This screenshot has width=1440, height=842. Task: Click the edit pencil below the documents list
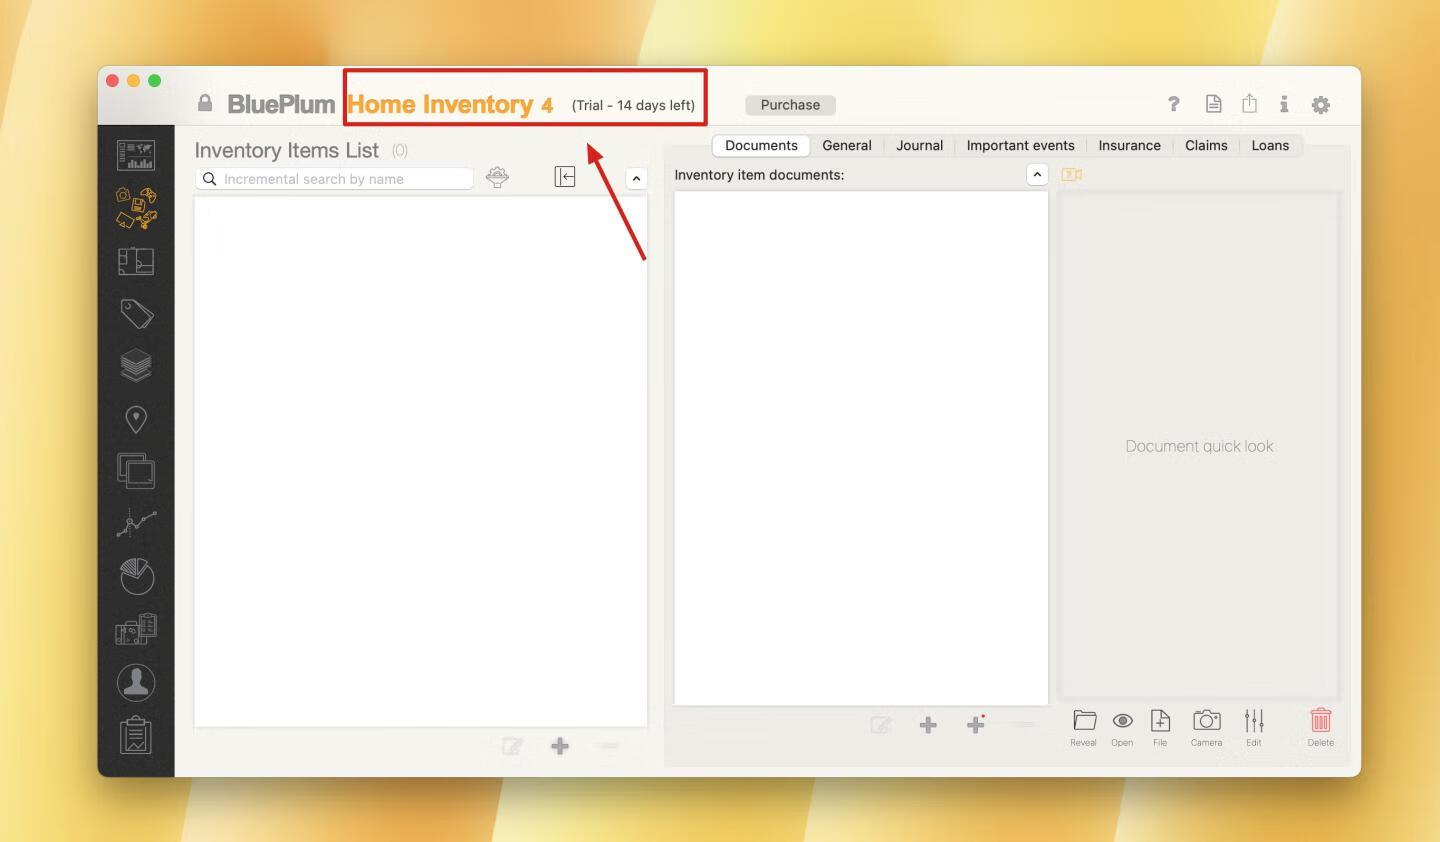point(880,725)
